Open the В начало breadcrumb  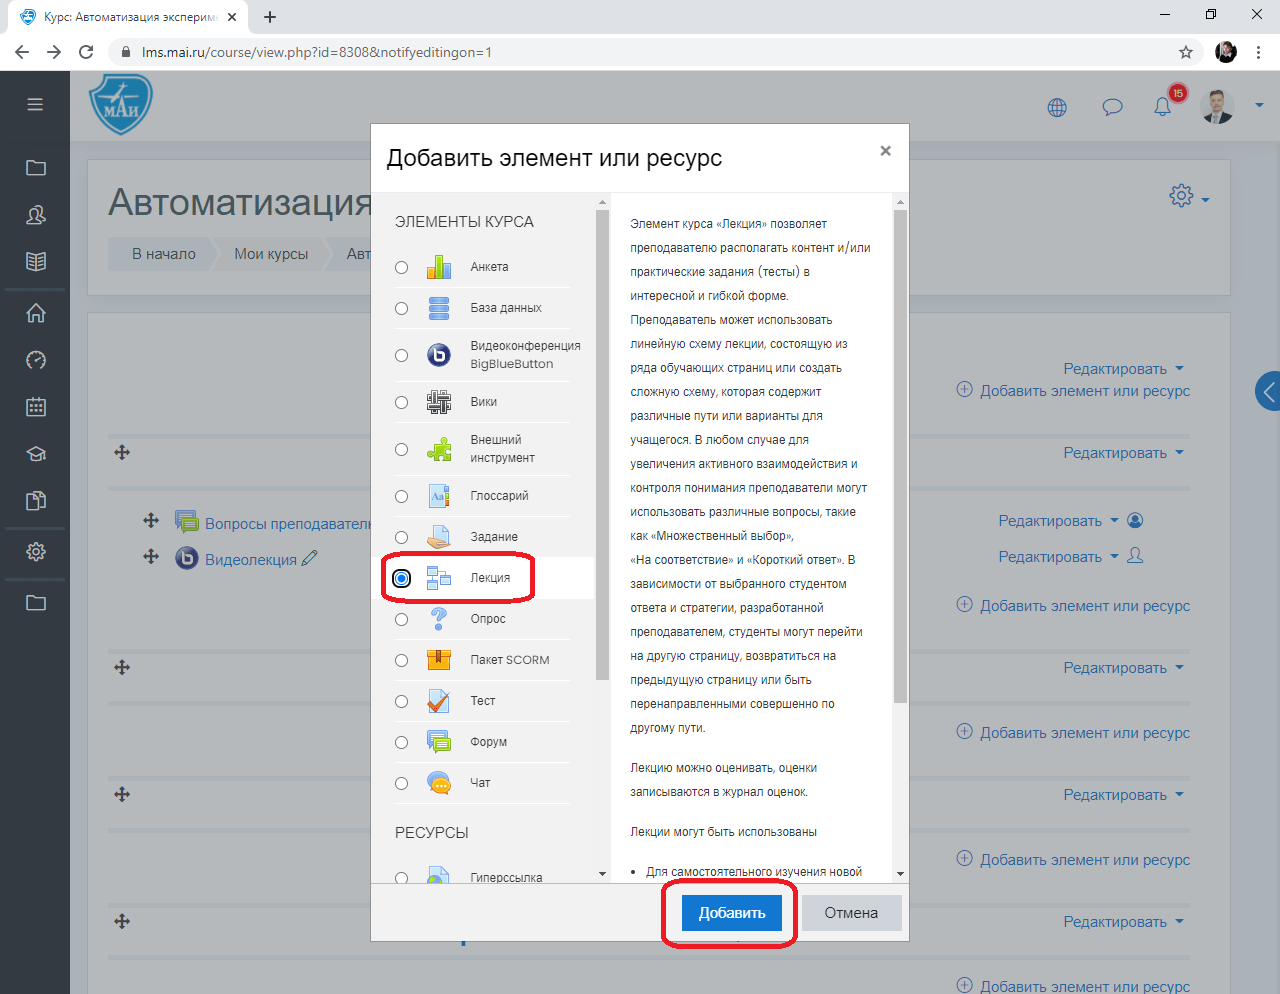click(164, 254)
